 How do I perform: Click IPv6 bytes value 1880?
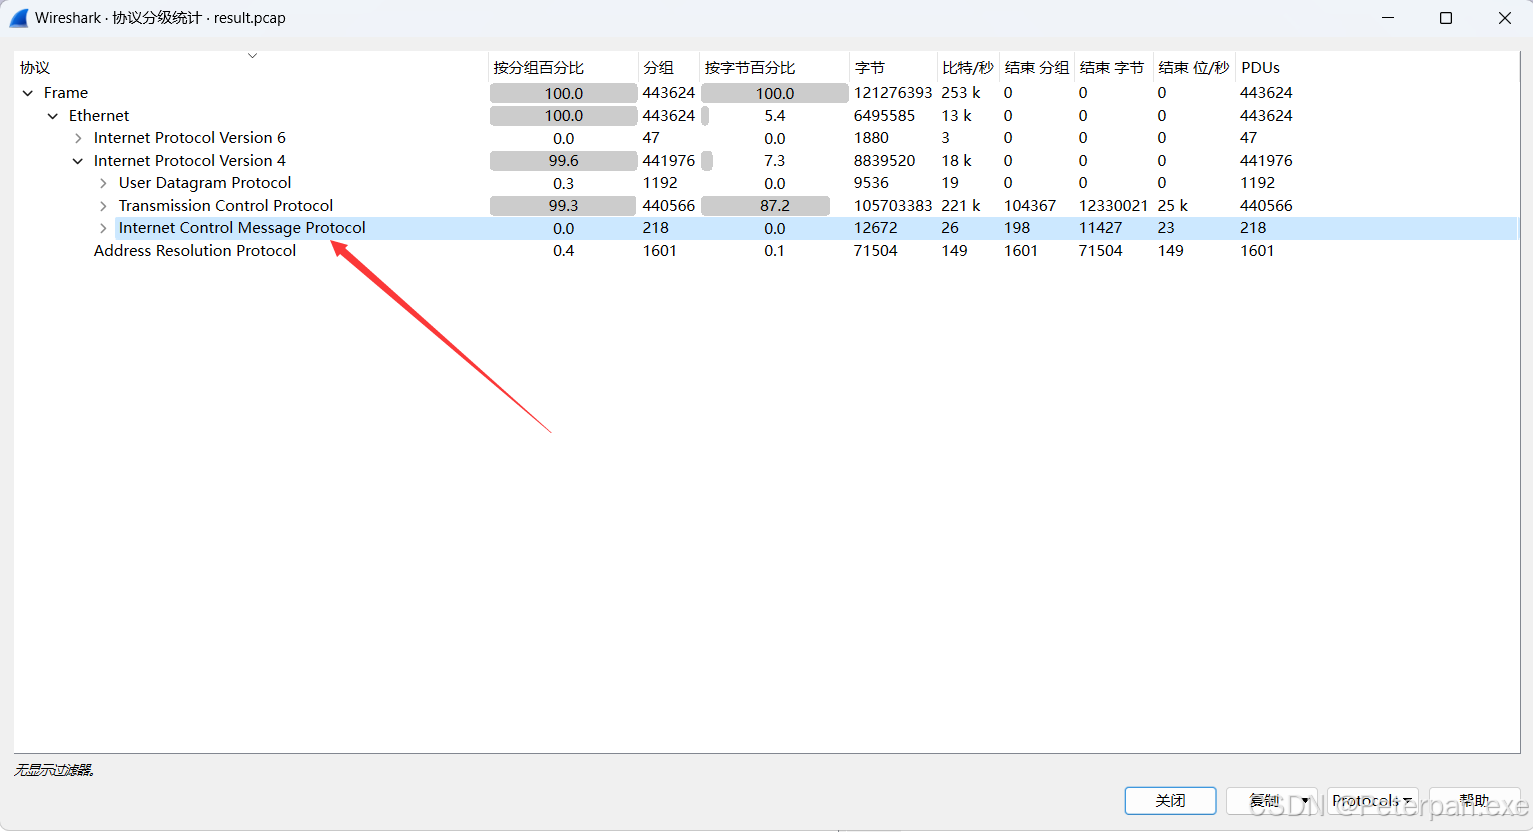click(871, 138)
